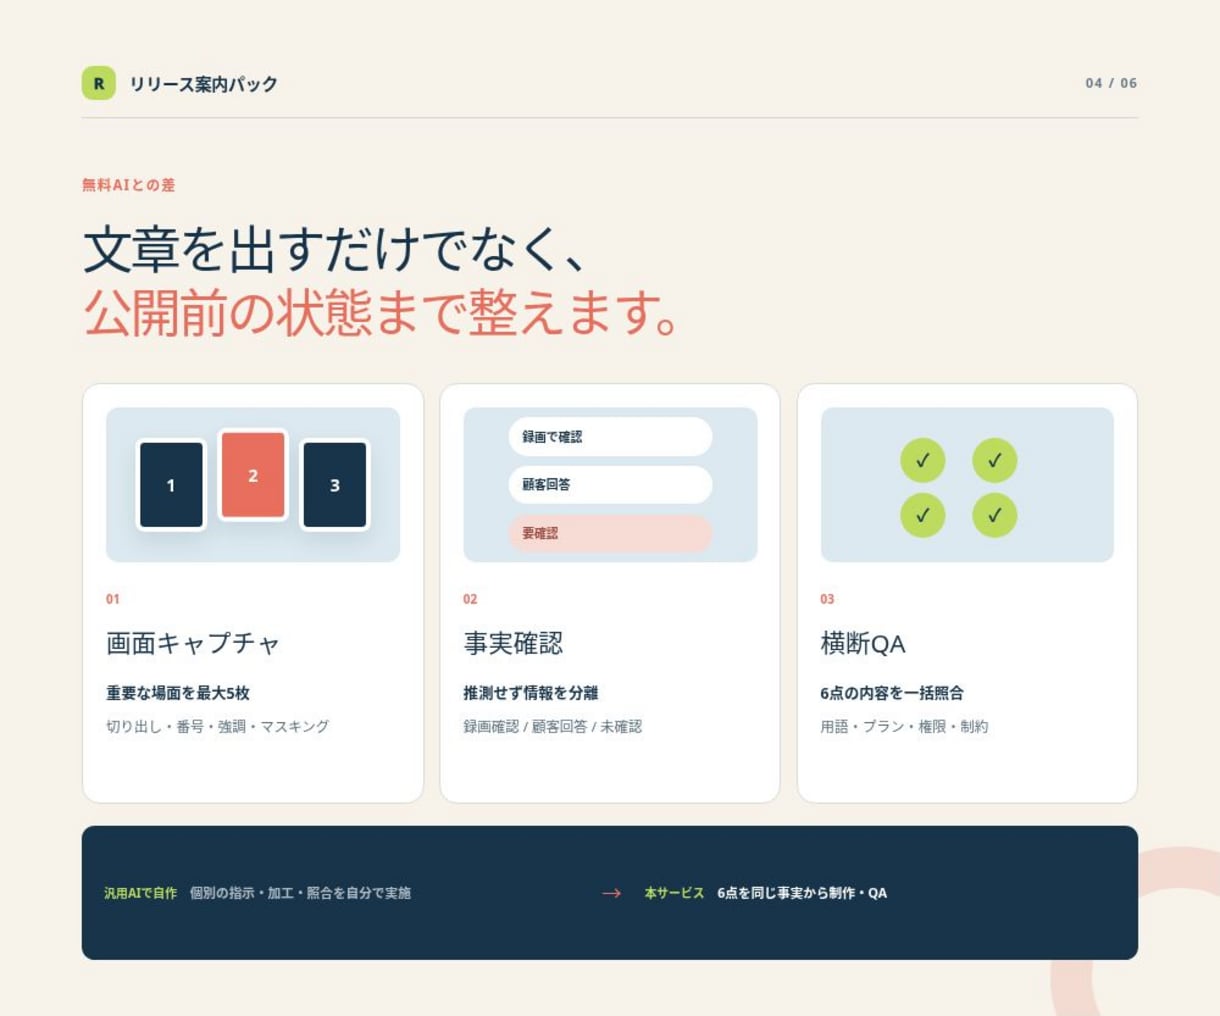Click the リリース案内パック title text
Screen dimensions: 1220x1016
pos(203,84)
